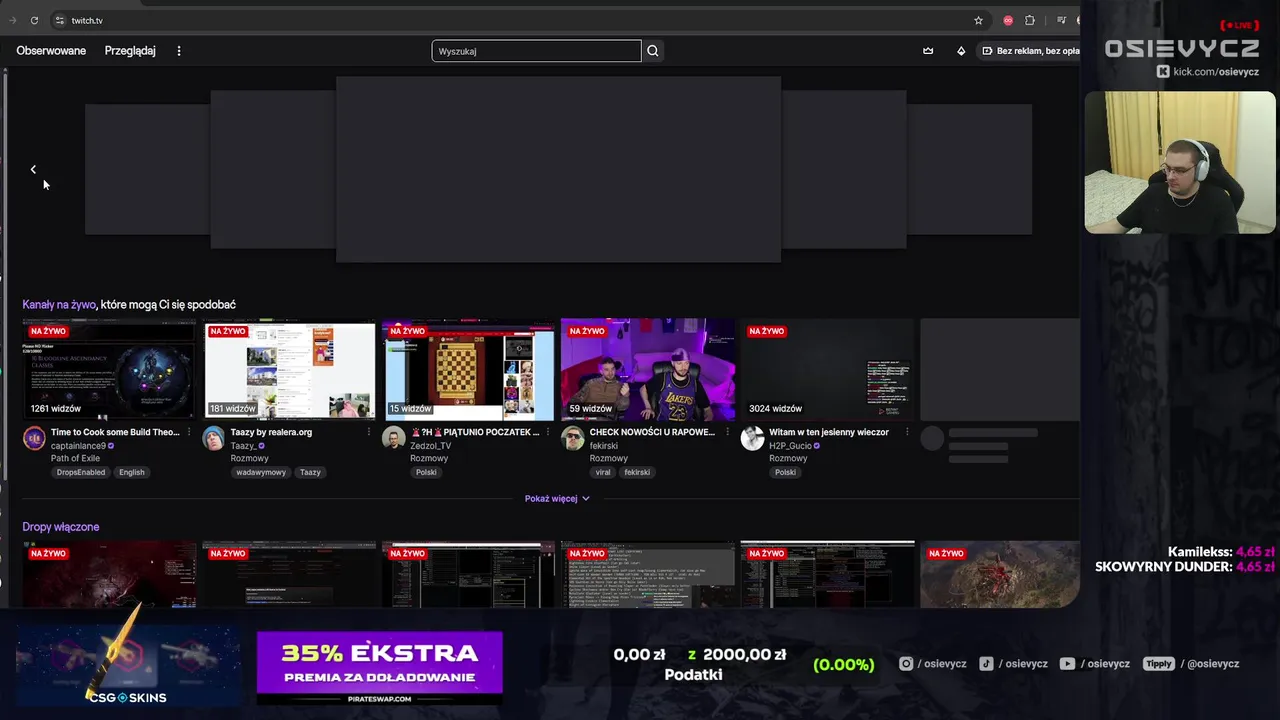
Task: Click captainlance9 channel name
Action: (78, 446)
